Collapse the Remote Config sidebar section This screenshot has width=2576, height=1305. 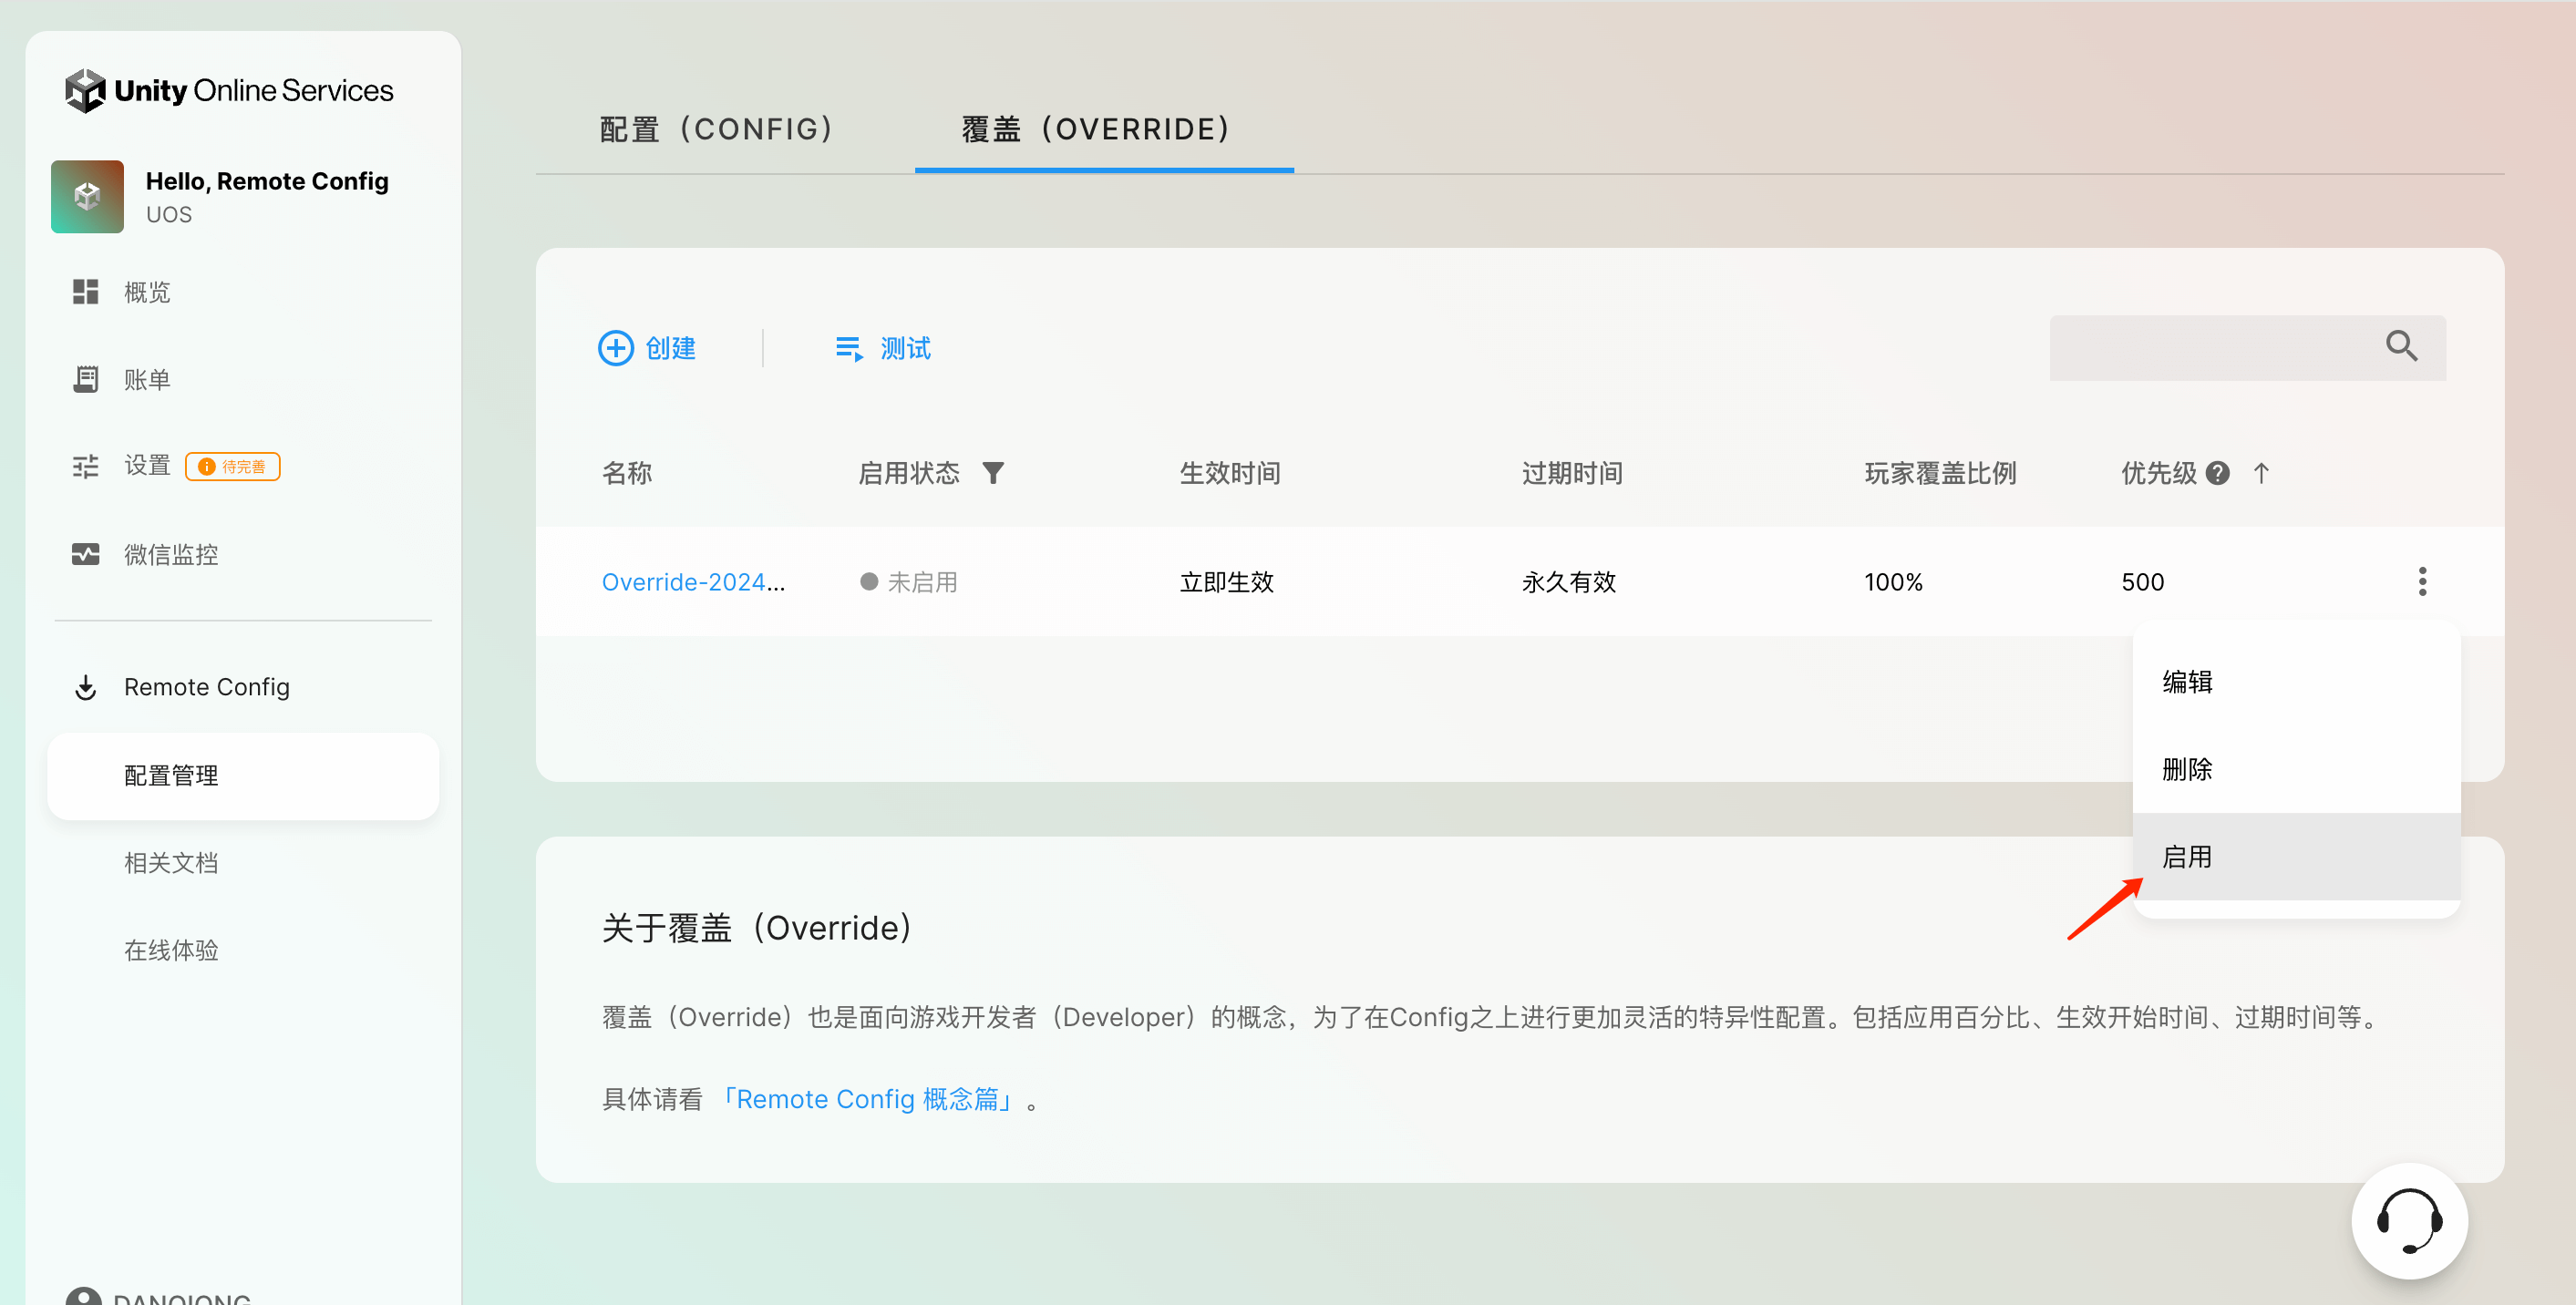(206, 688)
